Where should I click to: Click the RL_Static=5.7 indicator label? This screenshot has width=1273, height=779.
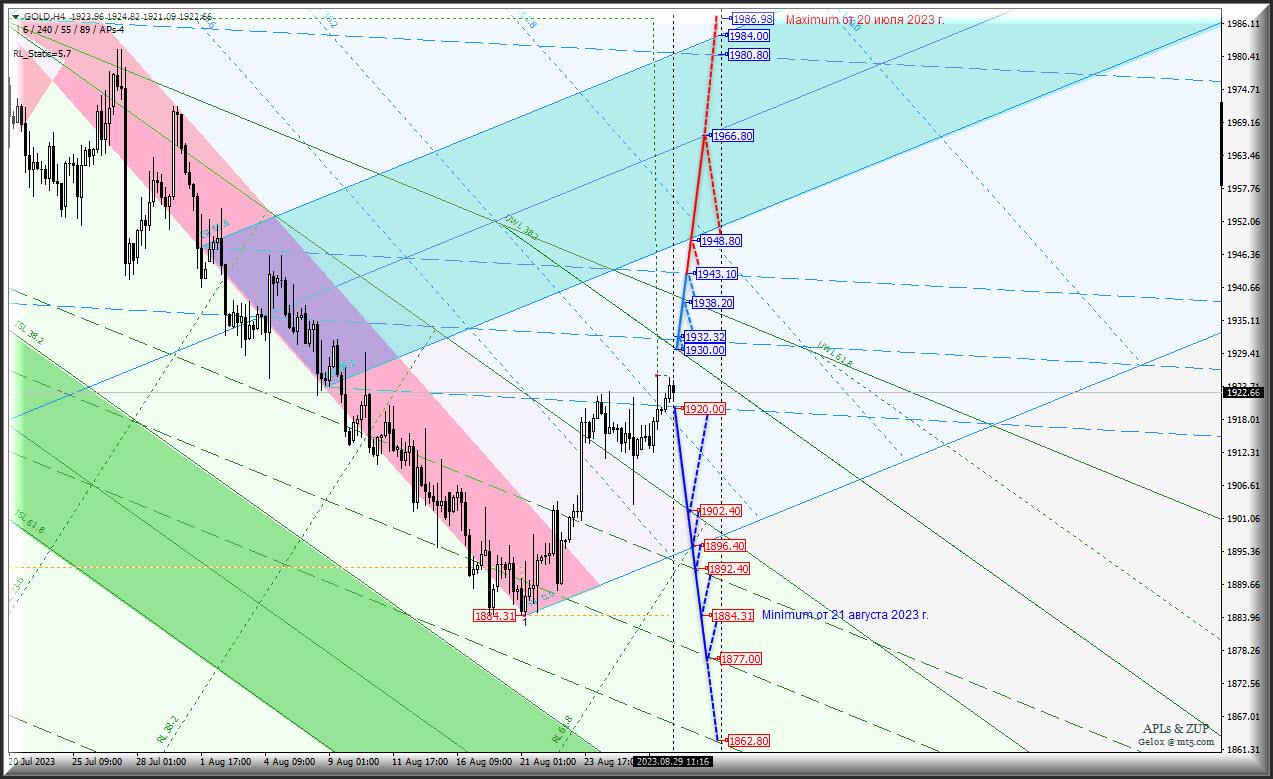pos(42,52)
